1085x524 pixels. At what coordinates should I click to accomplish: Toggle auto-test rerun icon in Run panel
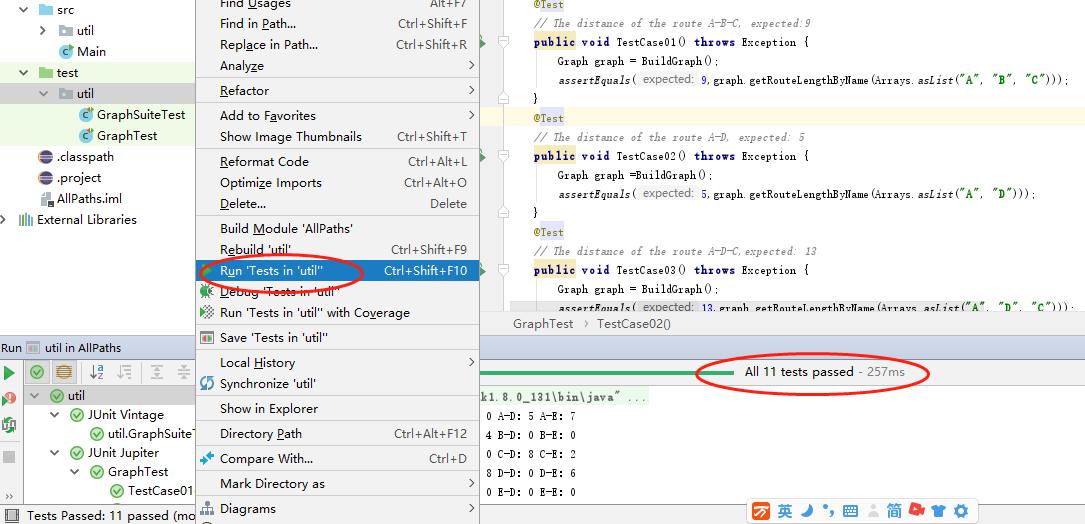pos(9,425)
